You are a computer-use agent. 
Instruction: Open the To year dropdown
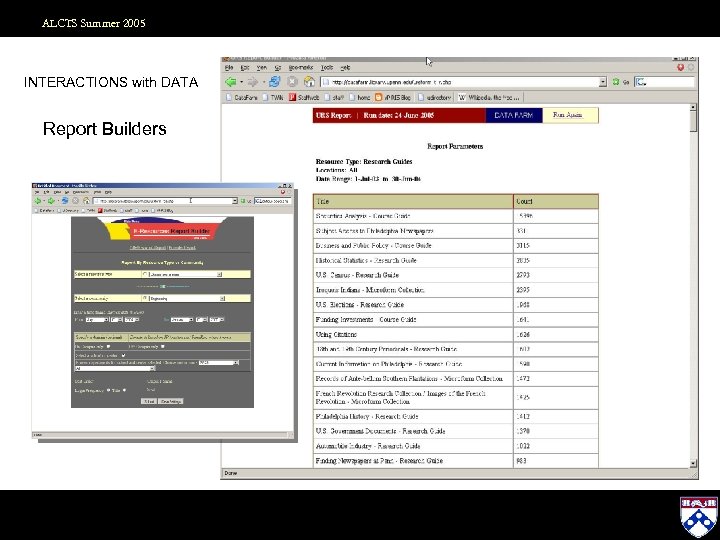pos(217,320)
